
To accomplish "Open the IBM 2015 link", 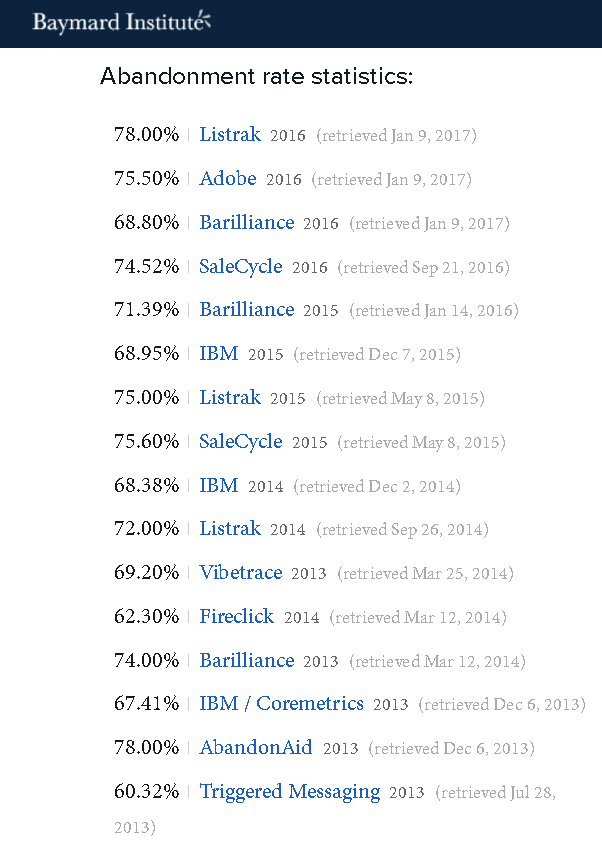I will click(x=218, y=353).
